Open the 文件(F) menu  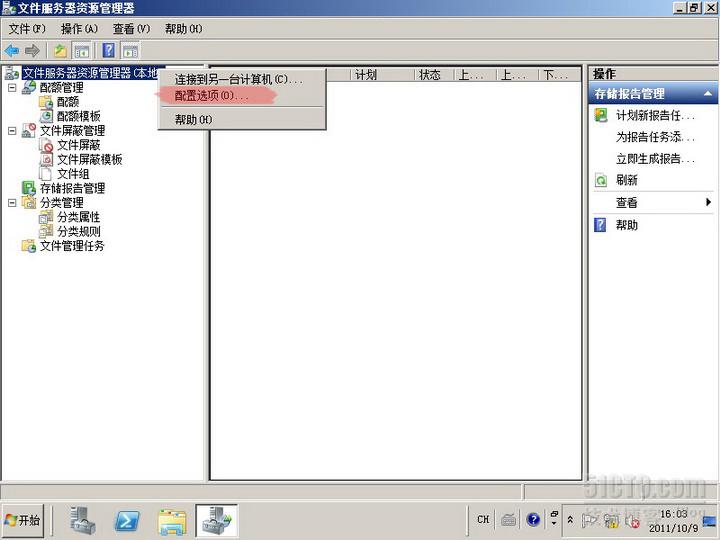click(x=27, y=29)
